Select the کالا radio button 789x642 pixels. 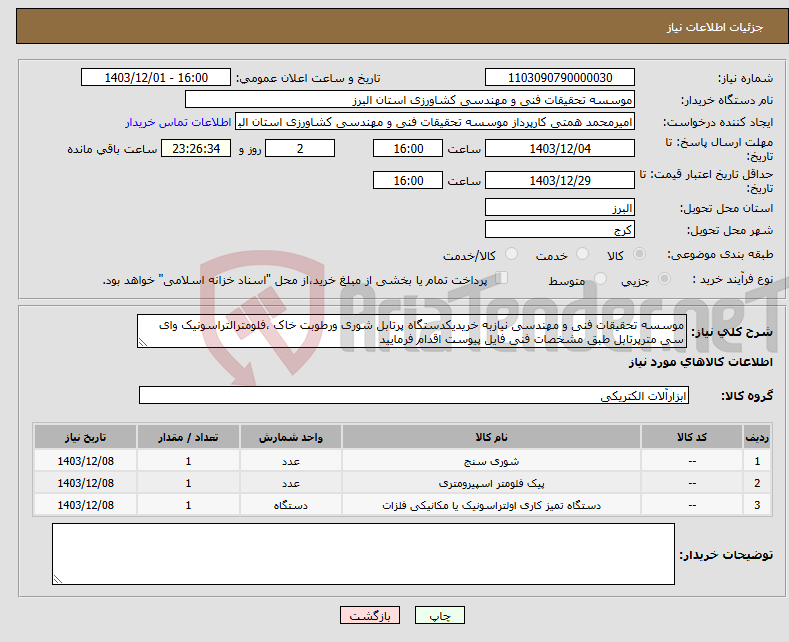coord(639,254)
